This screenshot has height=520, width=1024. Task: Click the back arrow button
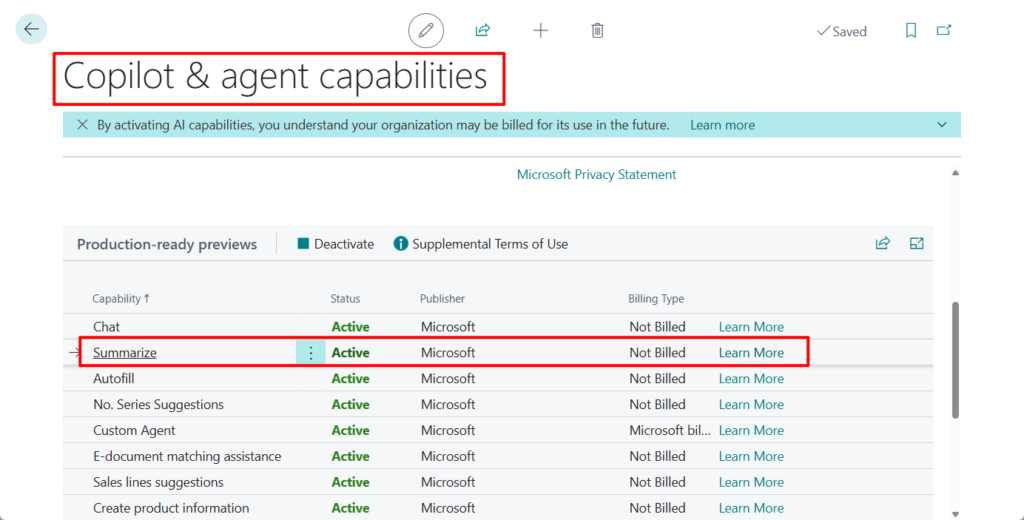pyautogui.click(x=31, y=29)
